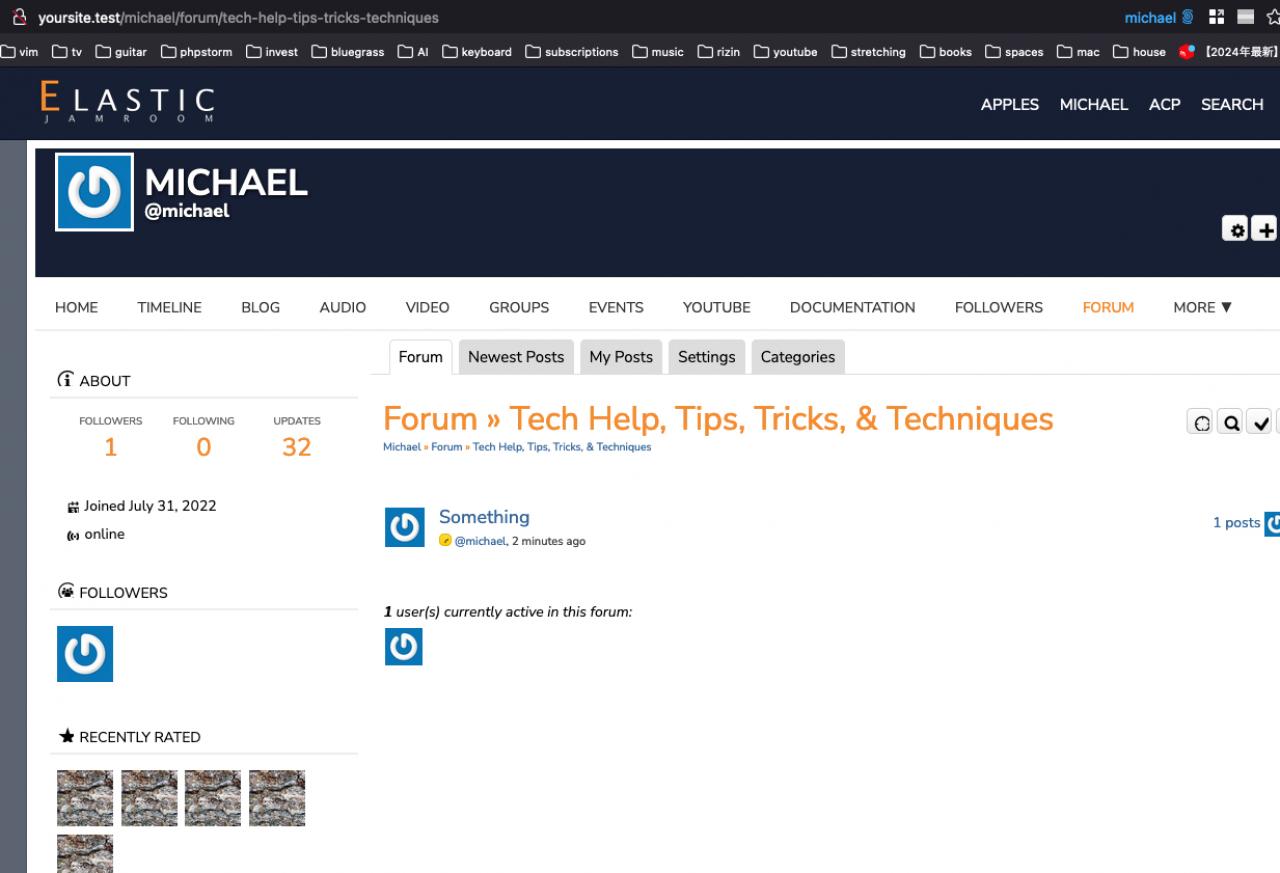1280x873 pixels.
Task: Open the Something forum topic
Action: [x=484, y=517]
